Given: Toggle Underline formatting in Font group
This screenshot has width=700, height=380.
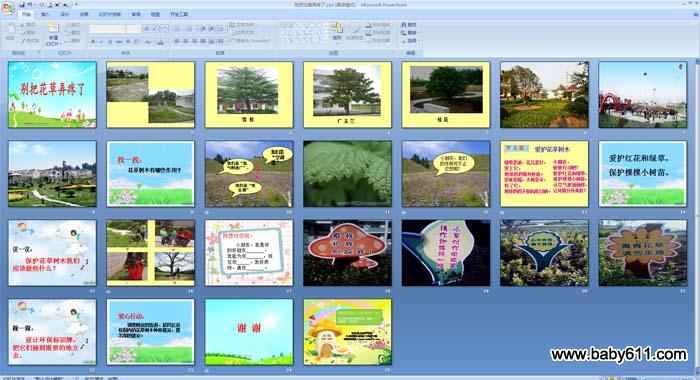Looking at the screenshot, I should pyautogui.click(x=110, y=42).
